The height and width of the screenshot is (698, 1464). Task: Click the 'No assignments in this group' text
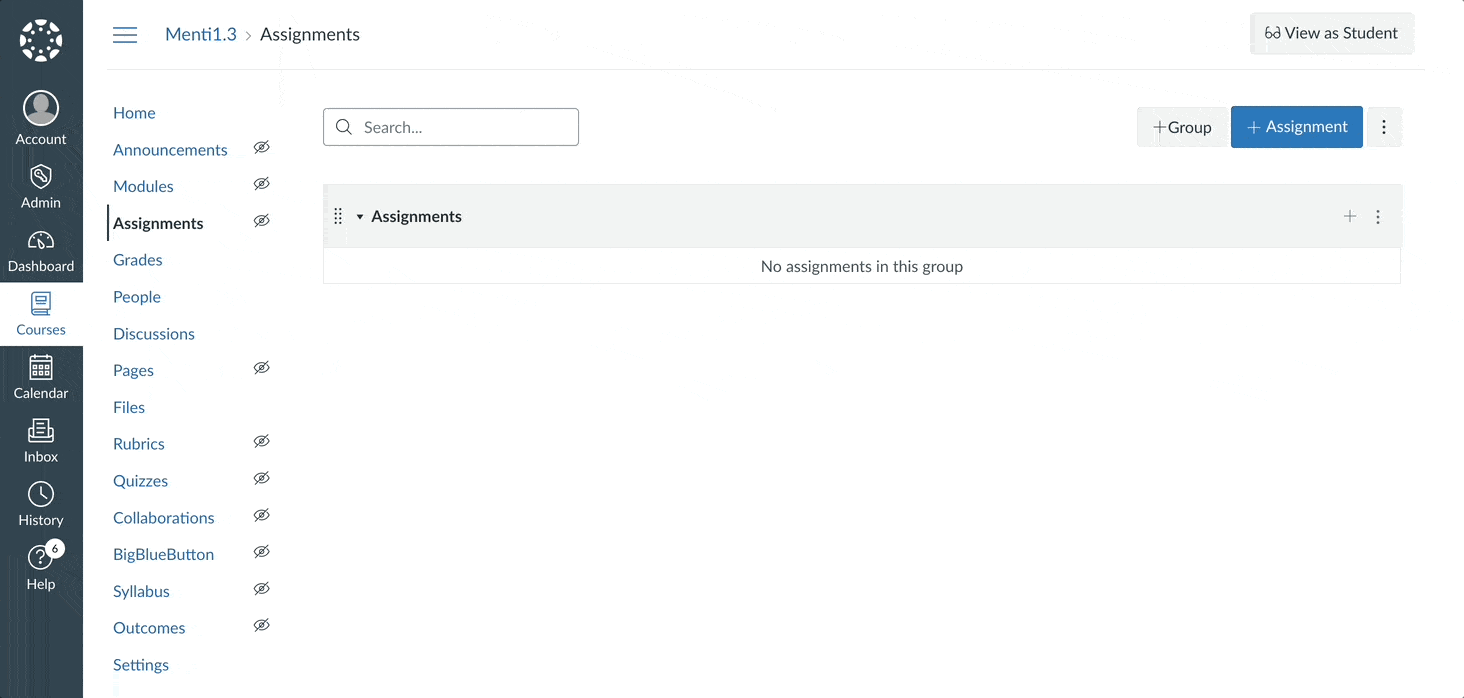tap(862, 266)
